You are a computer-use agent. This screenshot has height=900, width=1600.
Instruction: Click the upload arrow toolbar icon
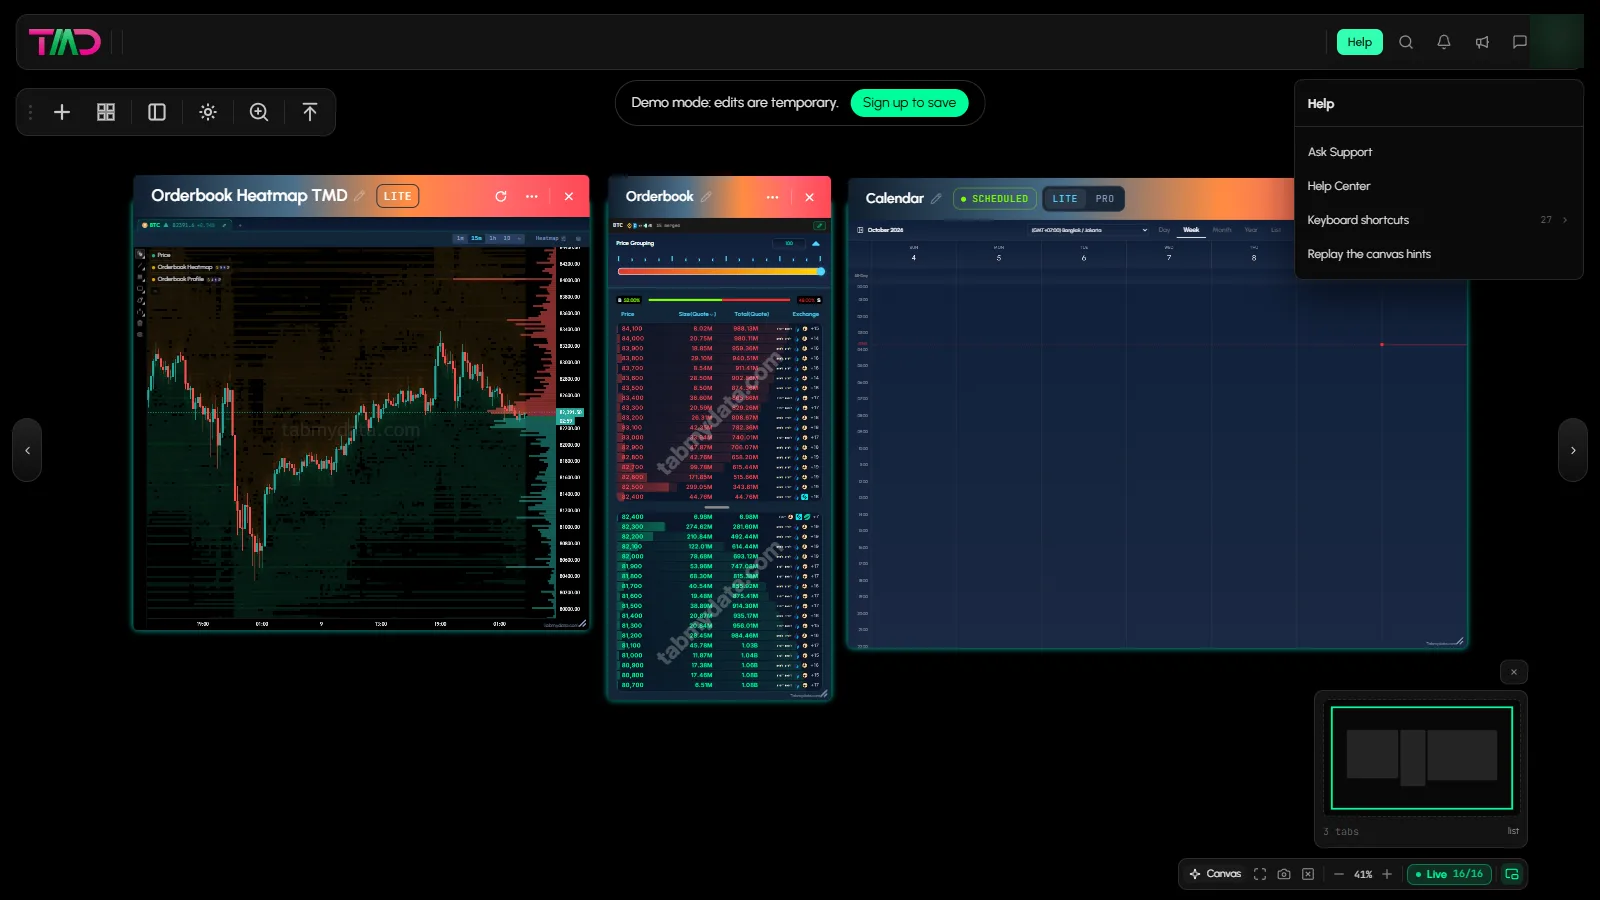[x=310, y=112]
